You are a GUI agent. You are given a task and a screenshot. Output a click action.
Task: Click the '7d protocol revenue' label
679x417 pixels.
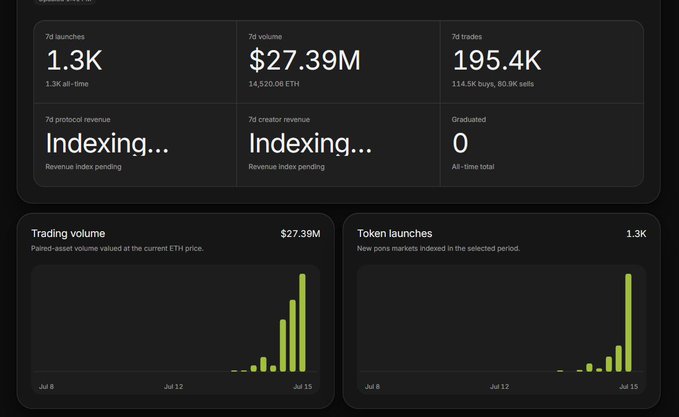click(78, 120)
